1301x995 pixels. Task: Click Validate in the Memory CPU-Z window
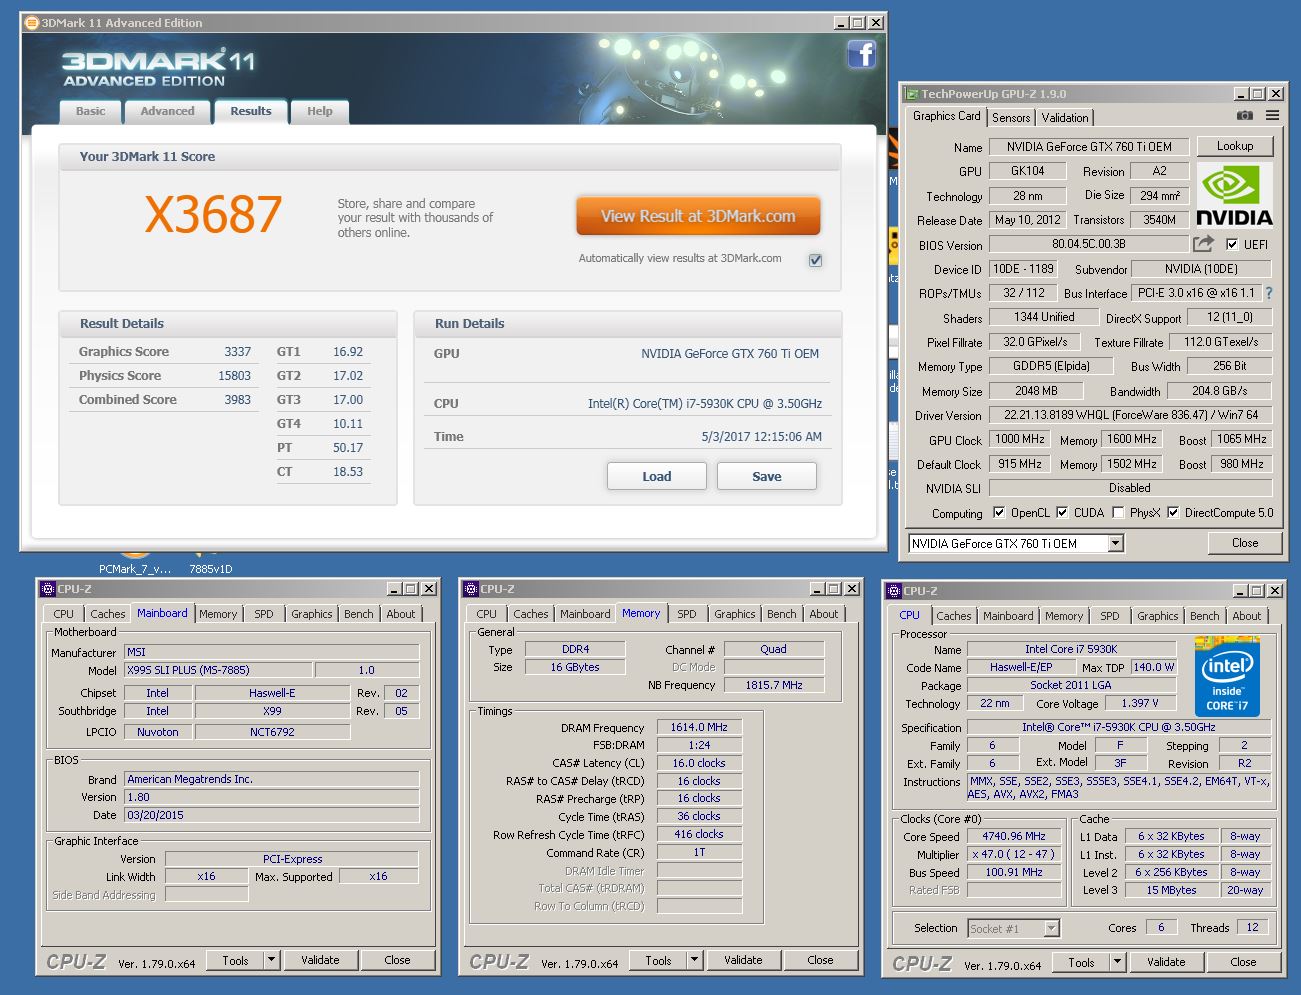pos(743,960)
